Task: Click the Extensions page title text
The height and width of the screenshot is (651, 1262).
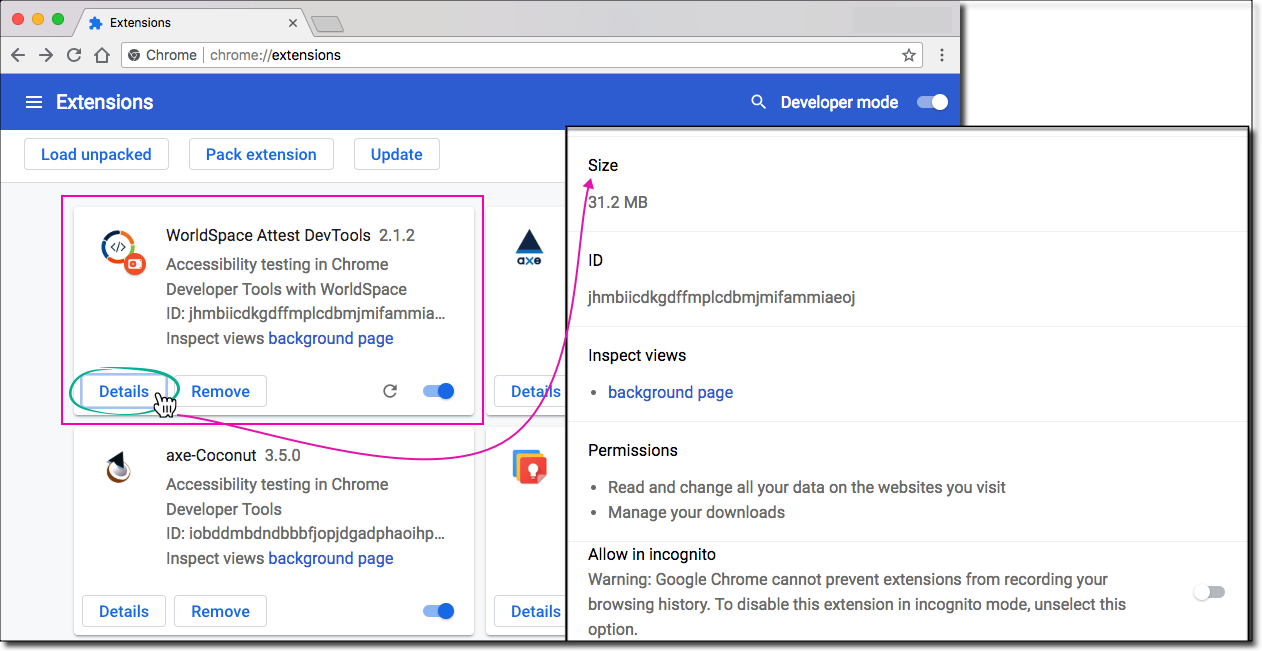Action: tap(105, 102)
